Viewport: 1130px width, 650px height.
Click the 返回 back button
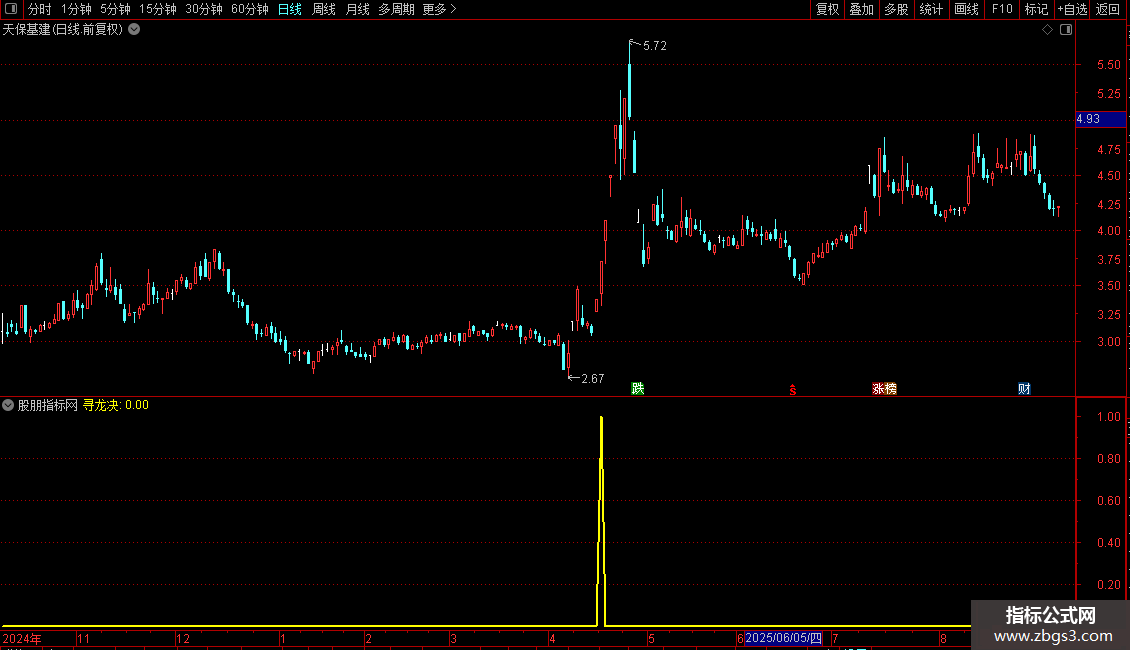tap(1108, 9)
